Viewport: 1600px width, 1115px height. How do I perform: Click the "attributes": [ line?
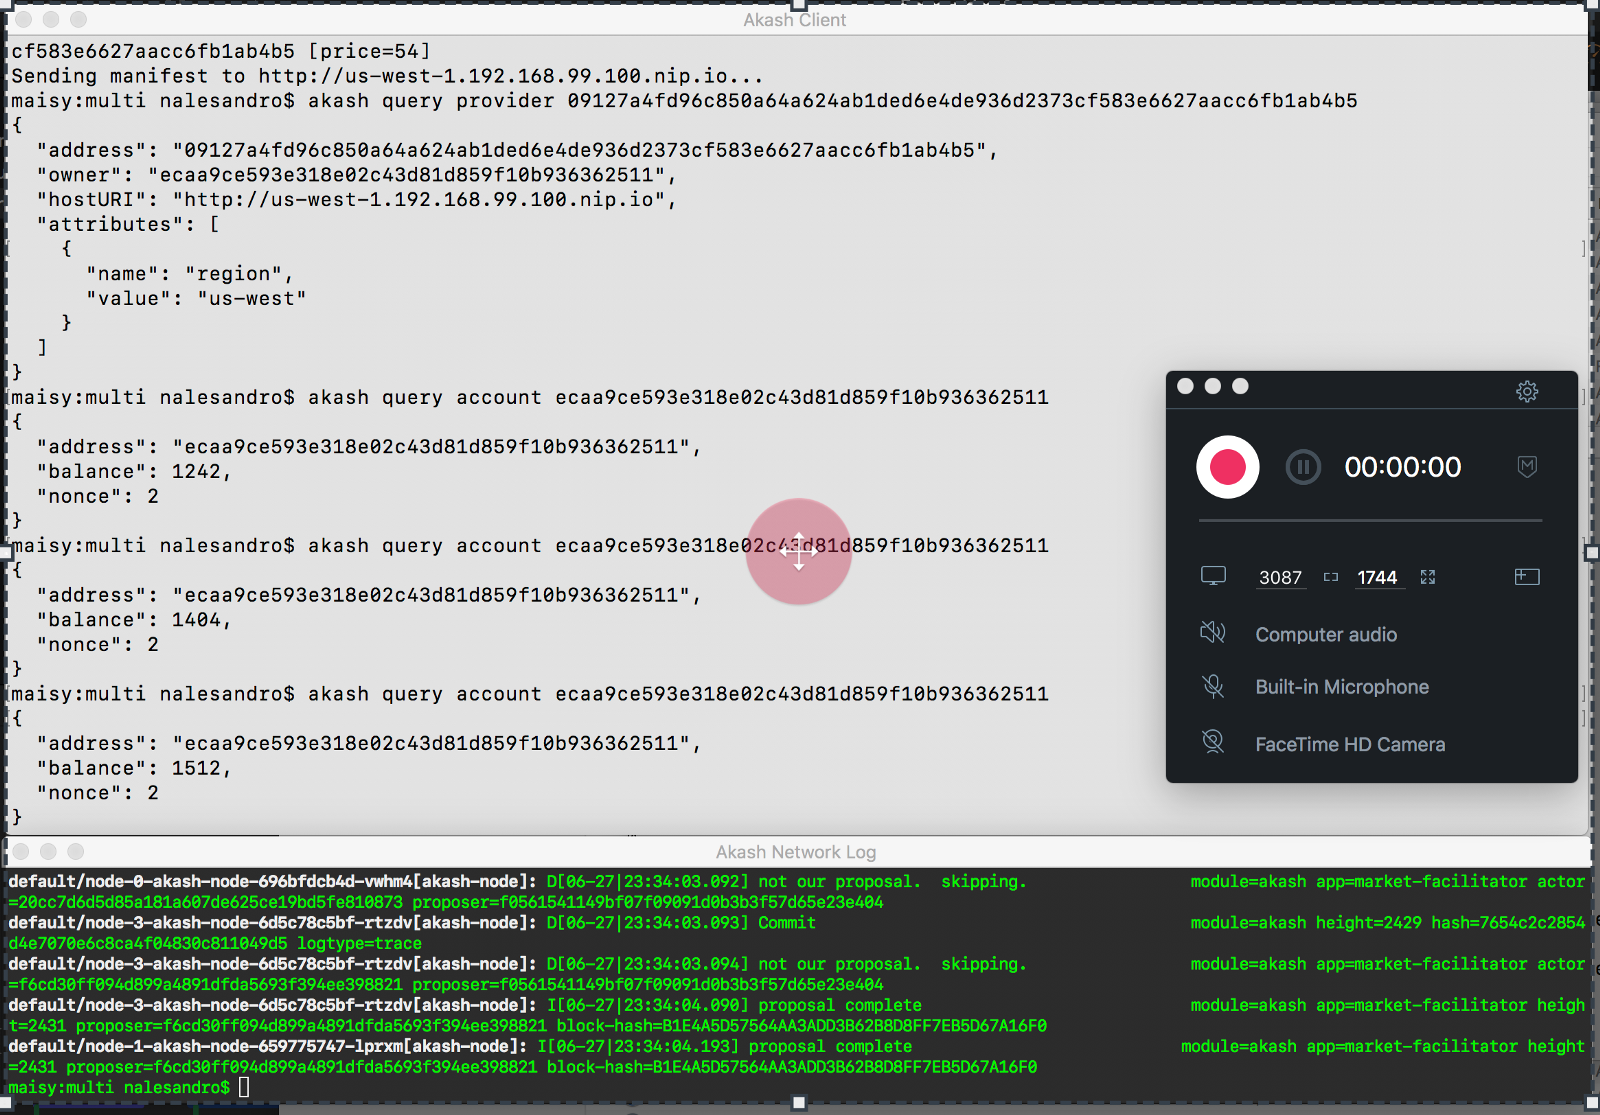coord(128,225)
